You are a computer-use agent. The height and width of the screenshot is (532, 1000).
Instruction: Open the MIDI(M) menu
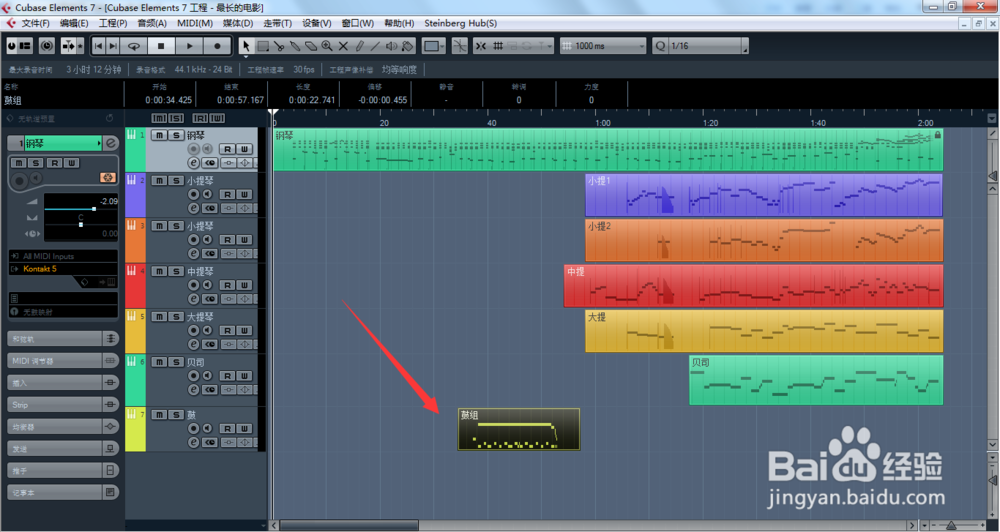click(x=195, y=23)
